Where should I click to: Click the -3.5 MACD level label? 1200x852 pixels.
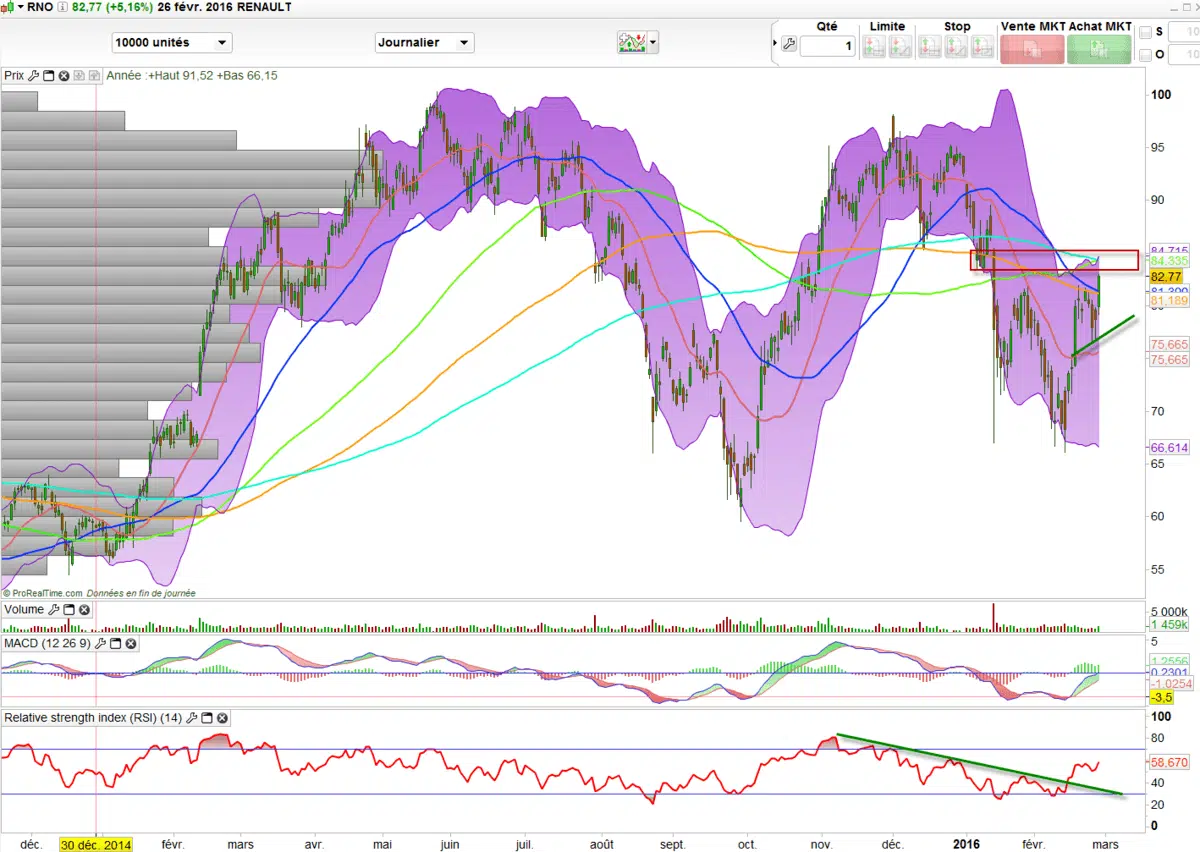pos(1161,697)
